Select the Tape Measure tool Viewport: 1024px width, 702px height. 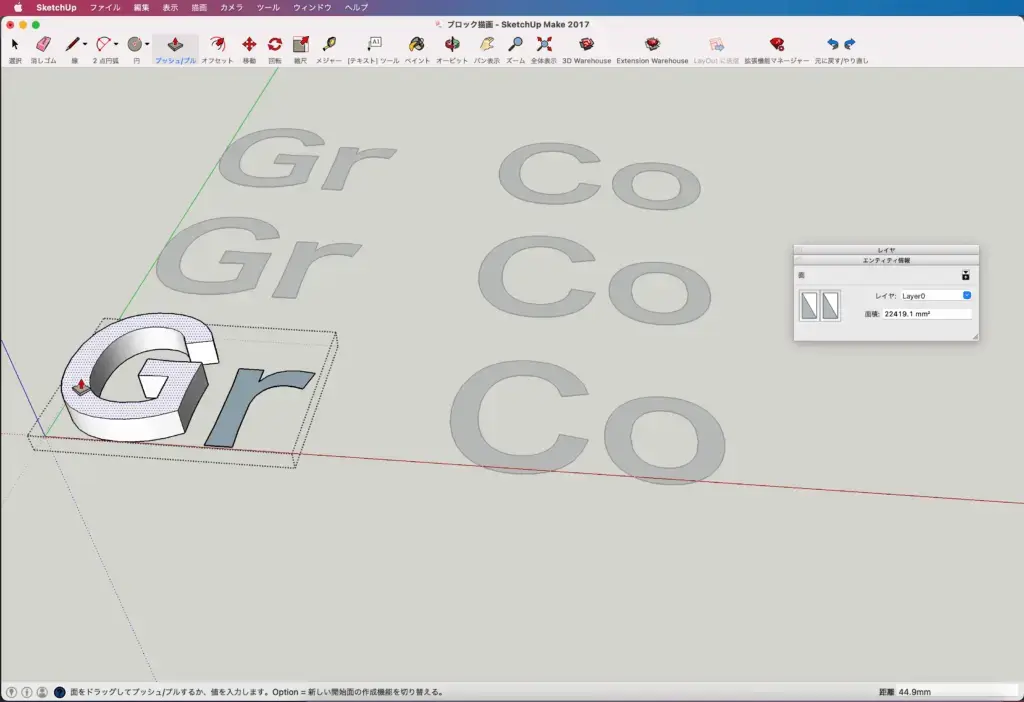329,44
